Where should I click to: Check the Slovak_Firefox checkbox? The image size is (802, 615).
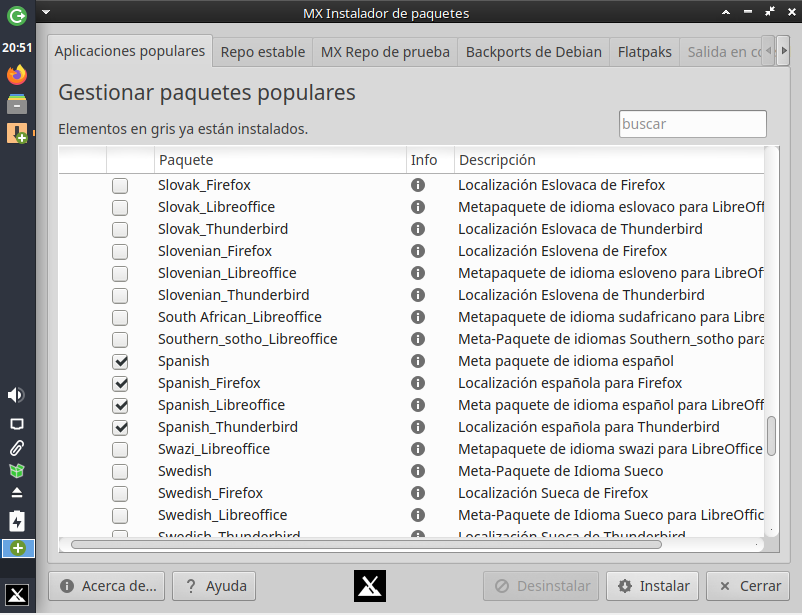(120, 186)
